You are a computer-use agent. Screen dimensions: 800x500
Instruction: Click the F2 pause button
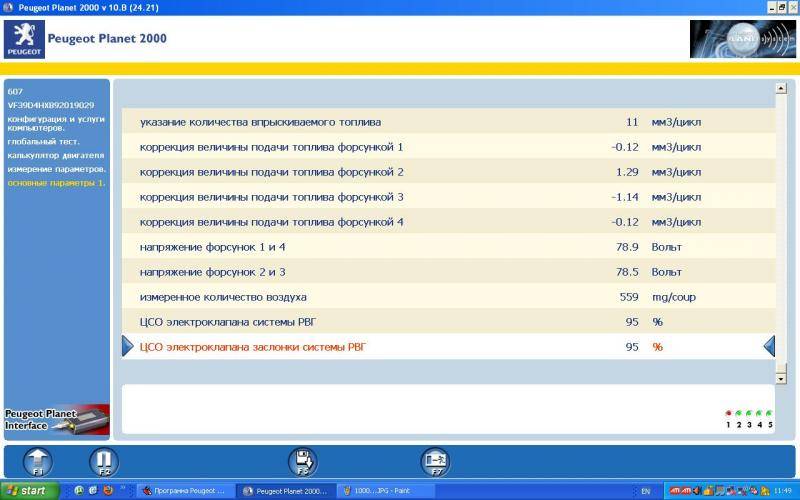tap(103, 461)
